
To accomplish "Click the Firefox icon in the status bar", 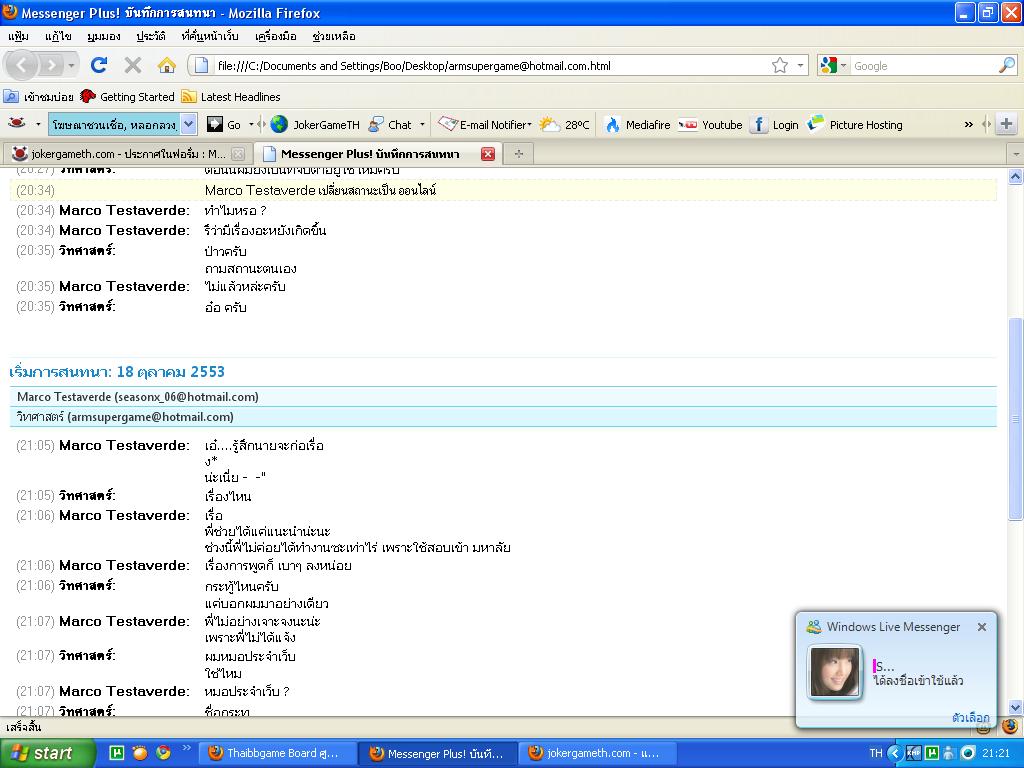I will coord(1010,726).
